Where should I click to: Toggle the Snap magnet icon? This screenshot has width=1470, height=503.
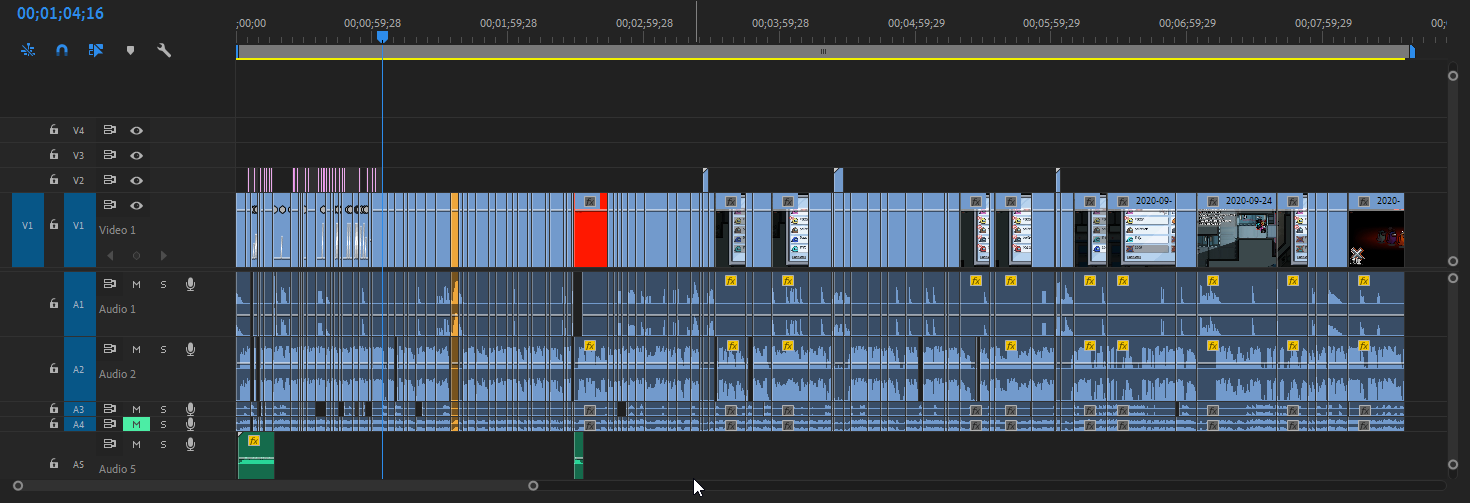62,50
